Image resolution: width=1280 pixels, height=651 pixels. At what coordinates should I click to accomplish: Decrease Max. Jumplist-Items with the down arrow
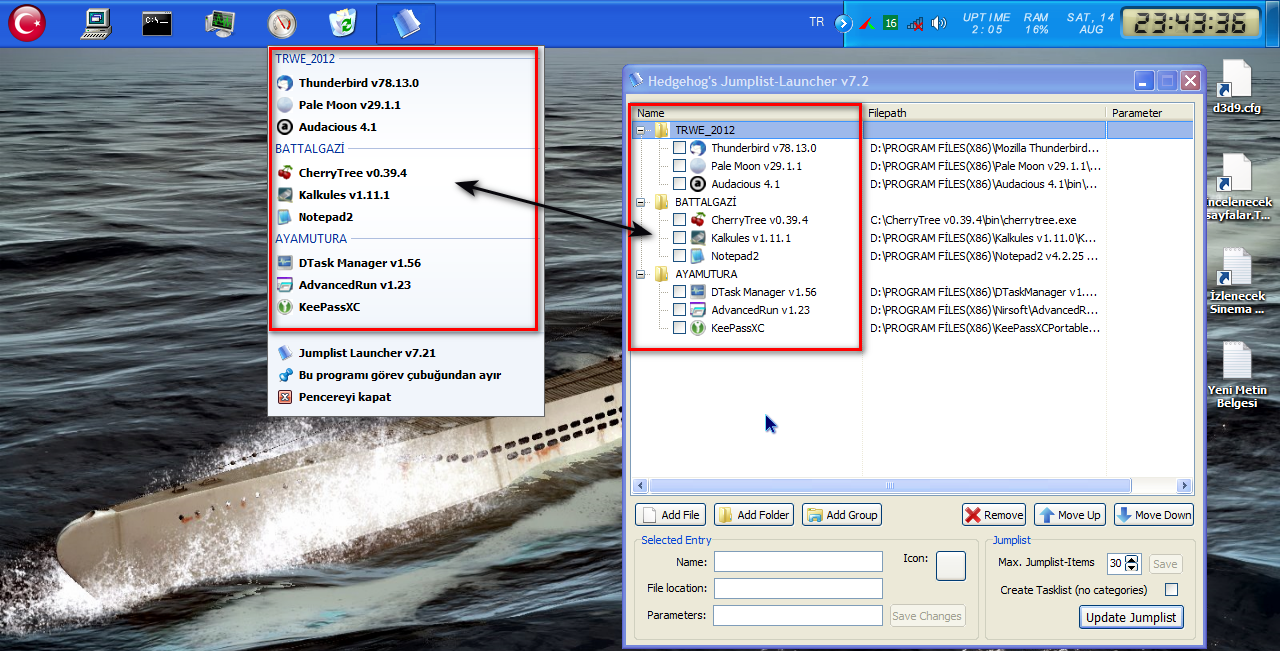(x=1132, y=568)
